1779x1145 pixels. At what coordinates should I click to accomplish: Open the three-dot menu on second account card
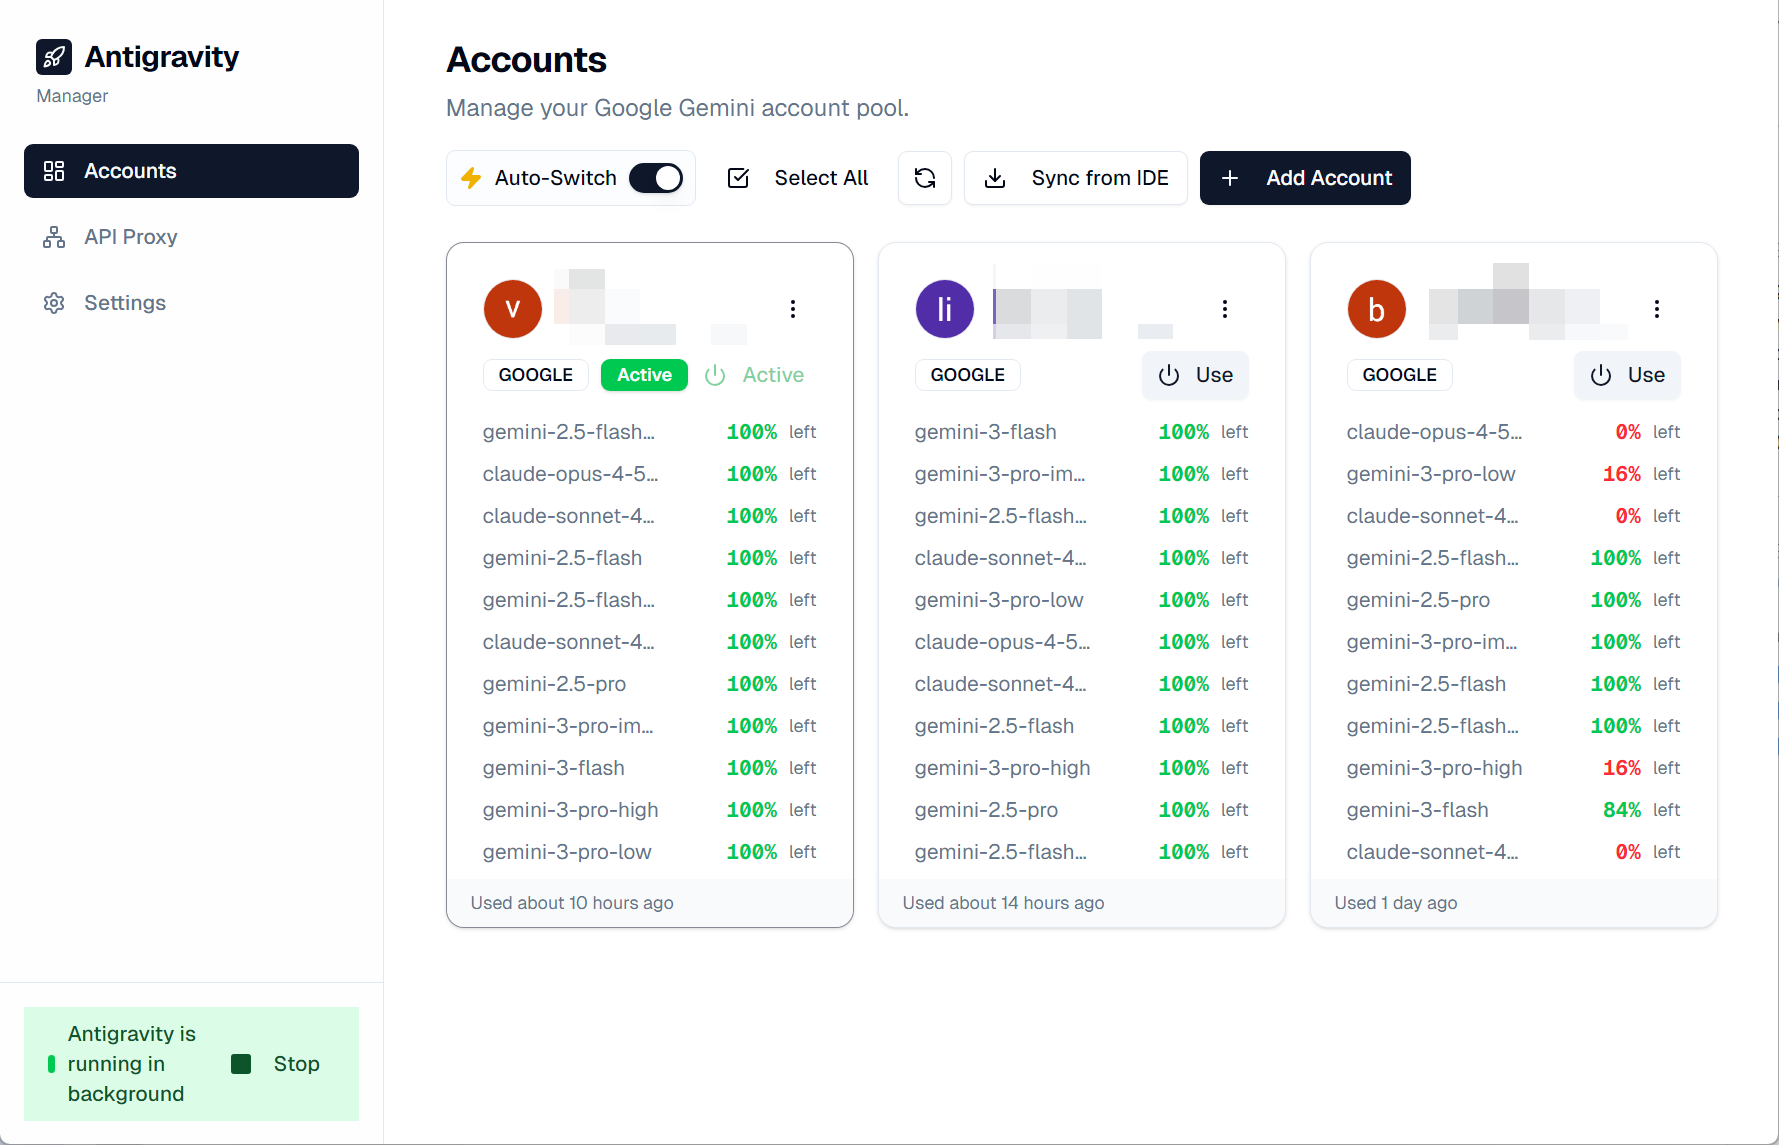point(1225,309)
